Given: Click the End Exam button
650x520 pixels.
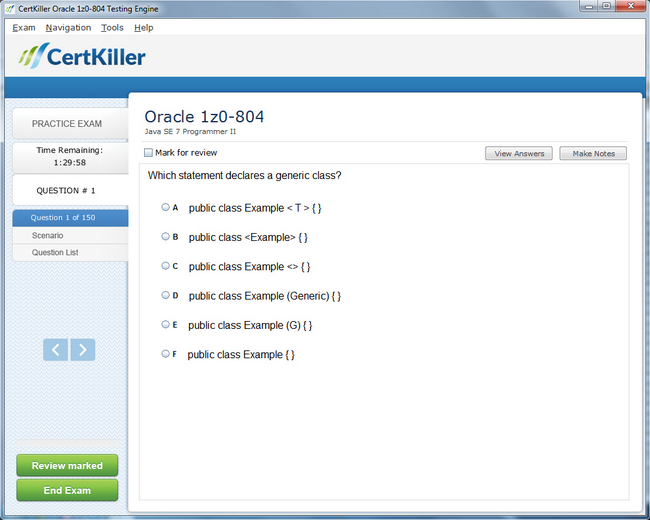Looking at the screenshot, I should coord(67,490).
